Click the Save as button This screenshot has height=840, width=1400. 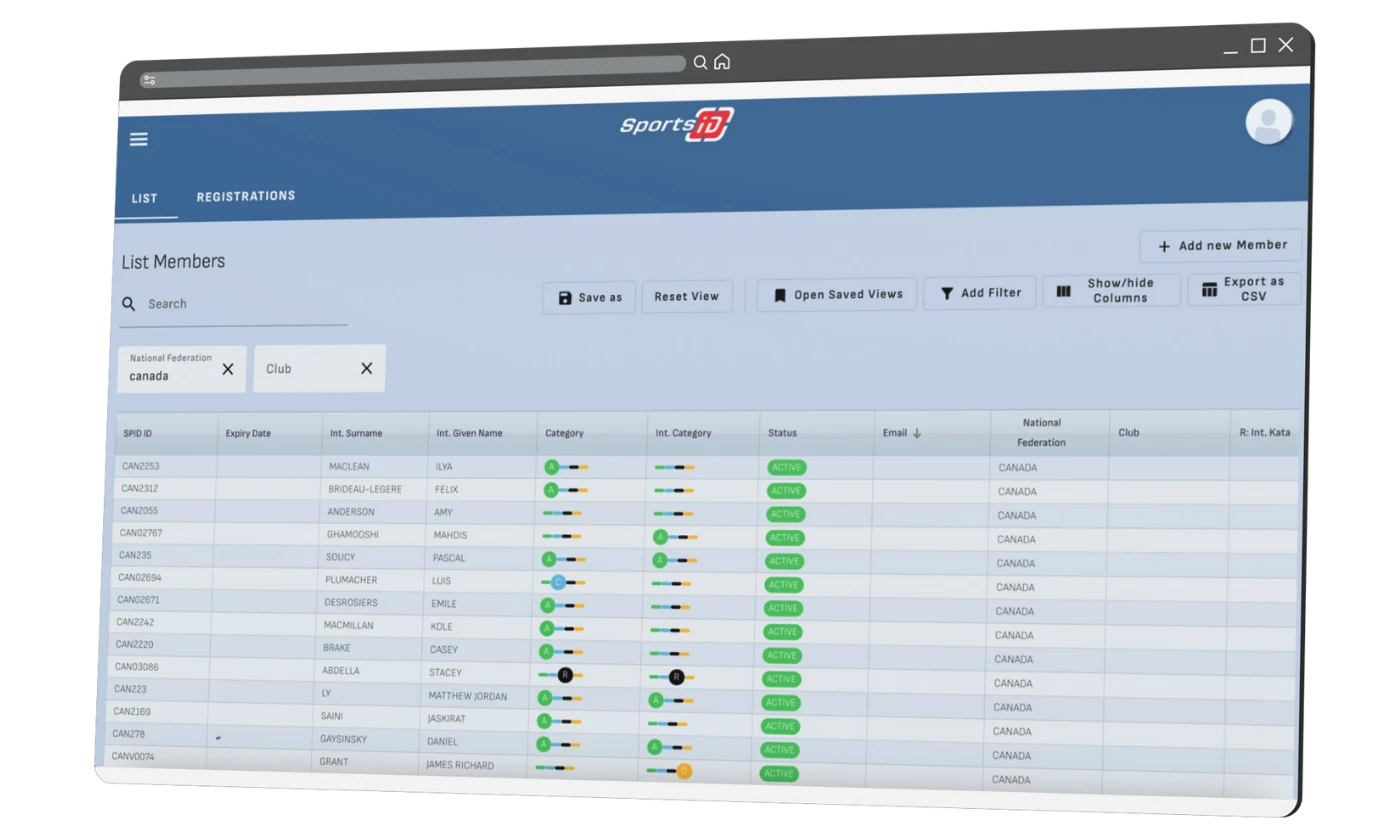tap(589, 297)
